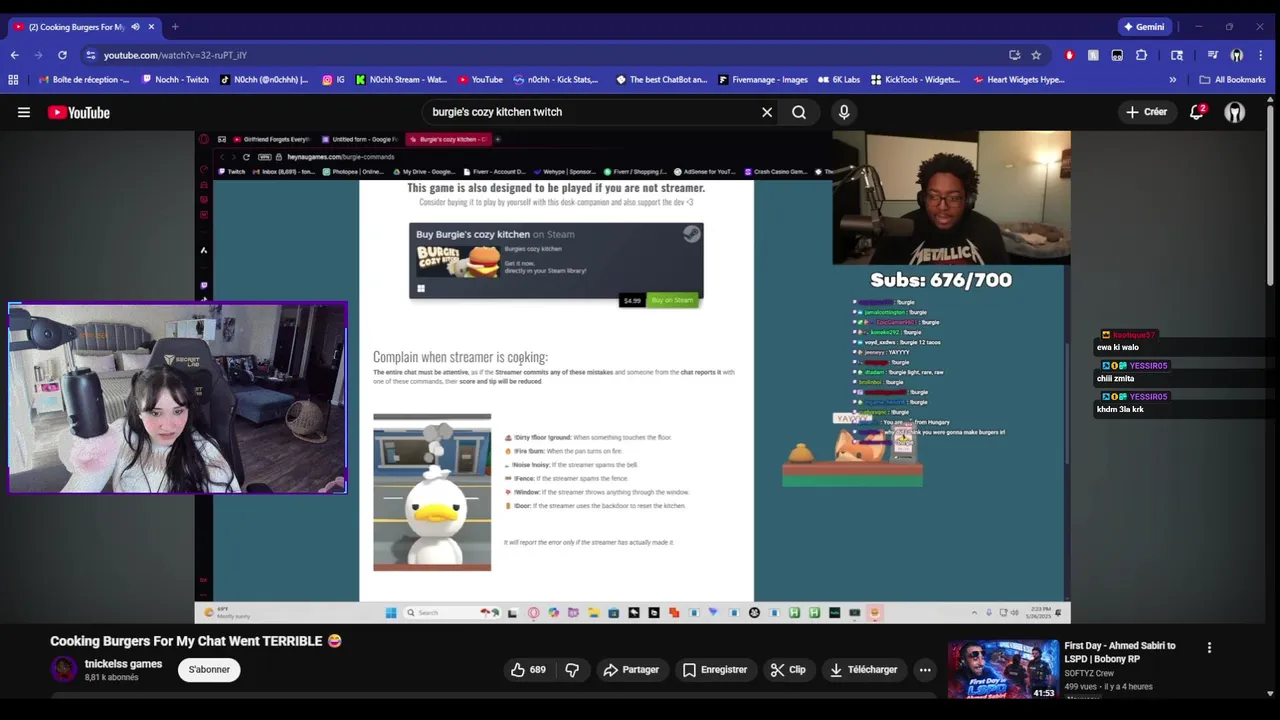The width and height of the screenshot is (1280, 720).
Task: Open the KickTools - Widgets bookmark
Action: click(x=915, y=80)
